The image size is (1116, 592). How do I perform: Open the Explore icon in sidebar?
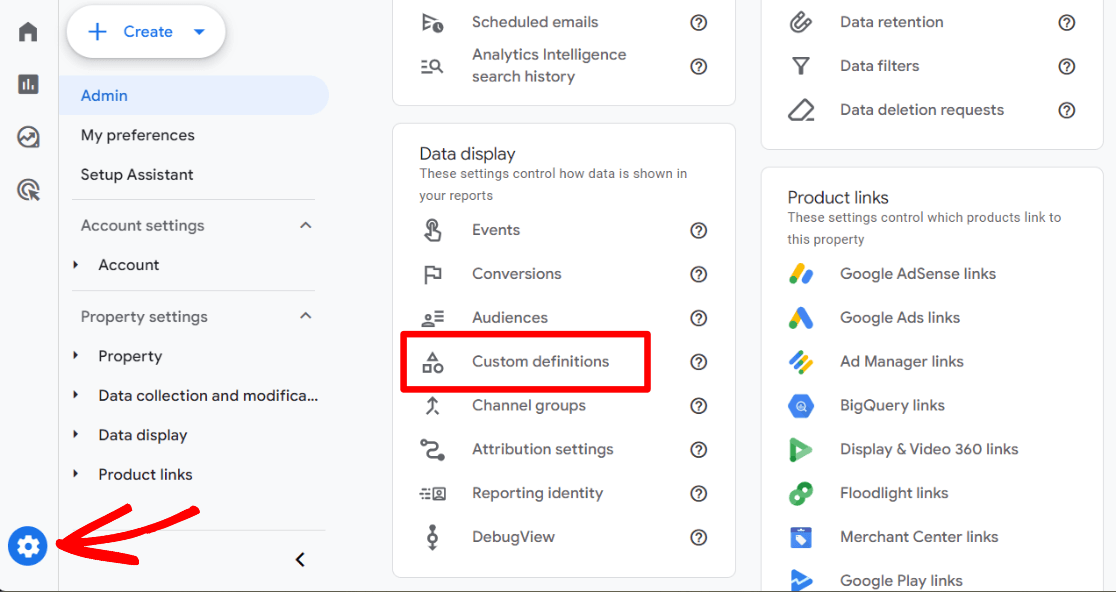click(28, 137)
